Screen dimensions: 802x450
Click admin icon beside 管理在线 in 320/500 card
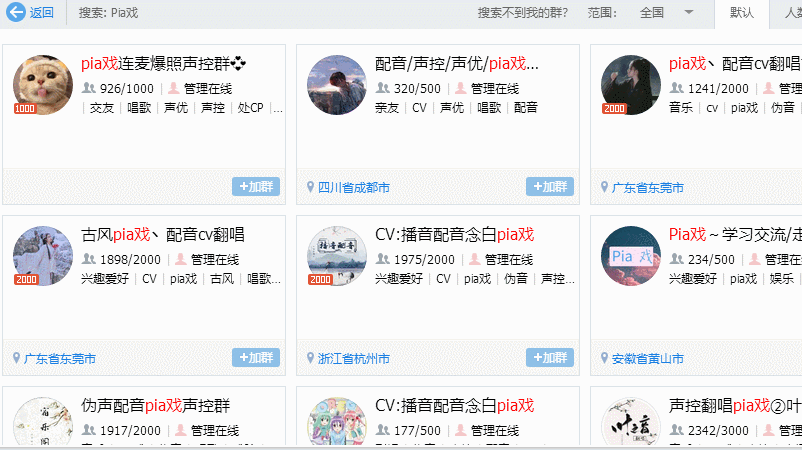pos(460,88)
